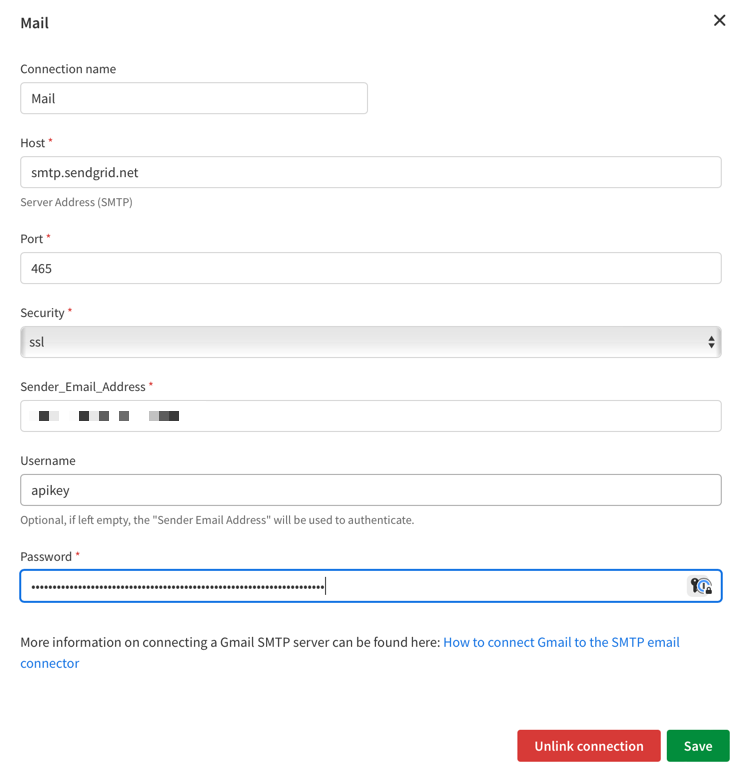Click the Security field label
739x776 pixels.
42,313
